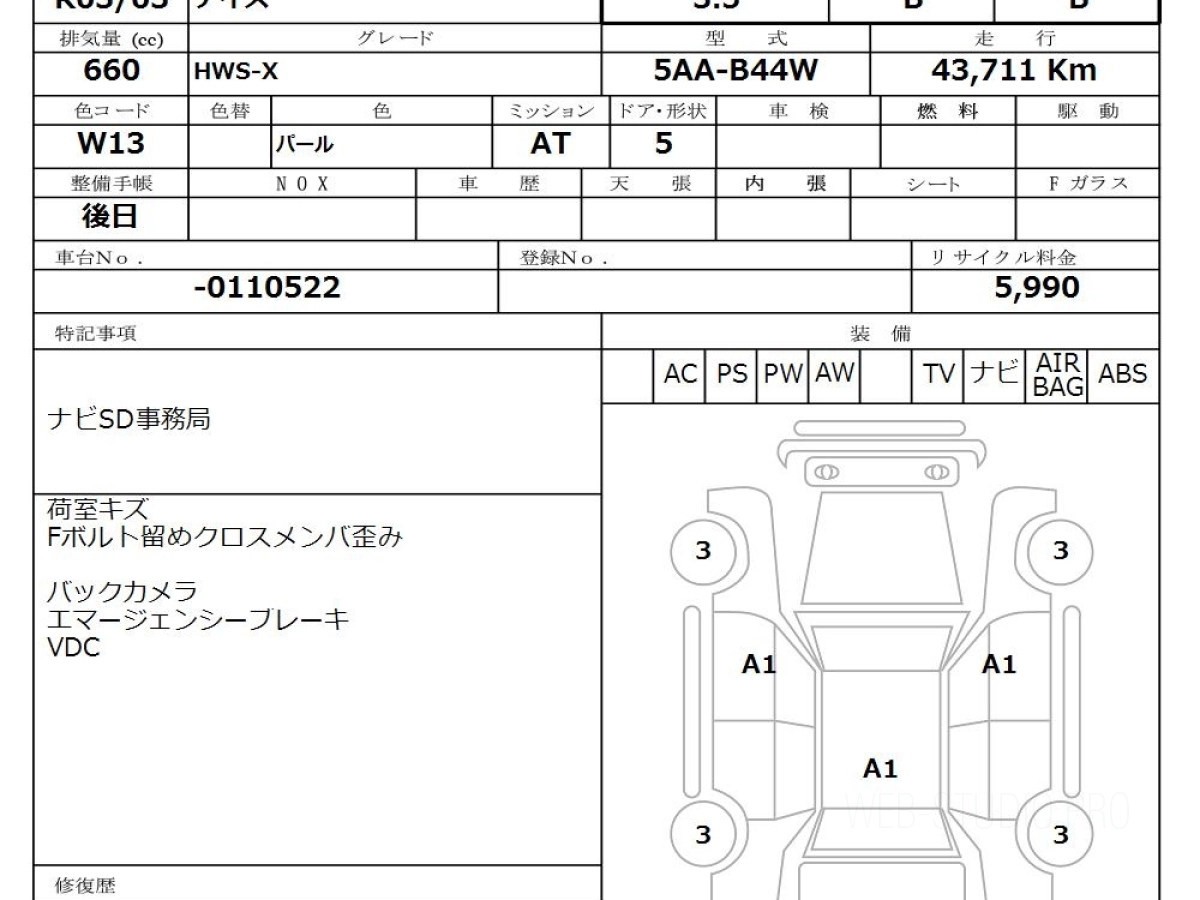Click rear-left tire marker 3
Screen dimensions: 1200x900
[x=703, y=834]
